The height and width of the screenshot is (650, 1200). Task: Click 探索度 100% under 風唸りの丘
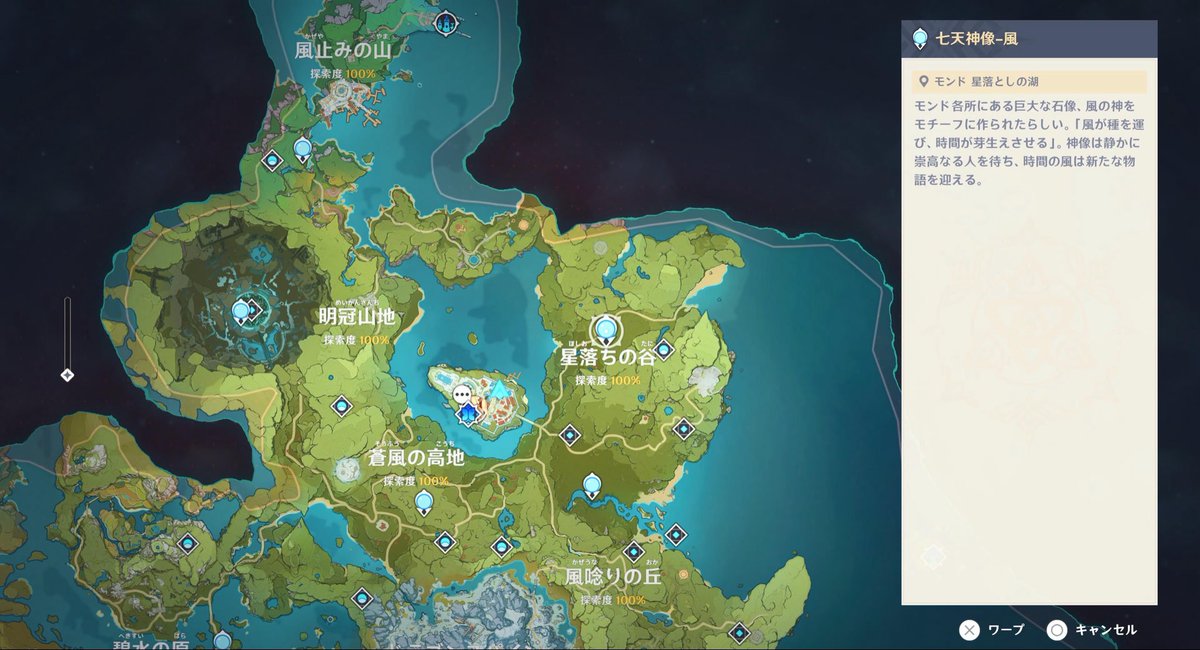613,601
